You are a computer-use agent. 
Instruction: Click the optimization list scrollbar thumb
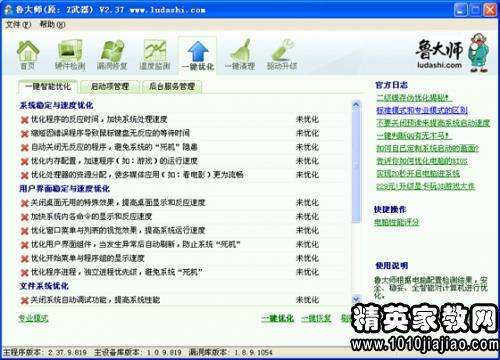356,166
